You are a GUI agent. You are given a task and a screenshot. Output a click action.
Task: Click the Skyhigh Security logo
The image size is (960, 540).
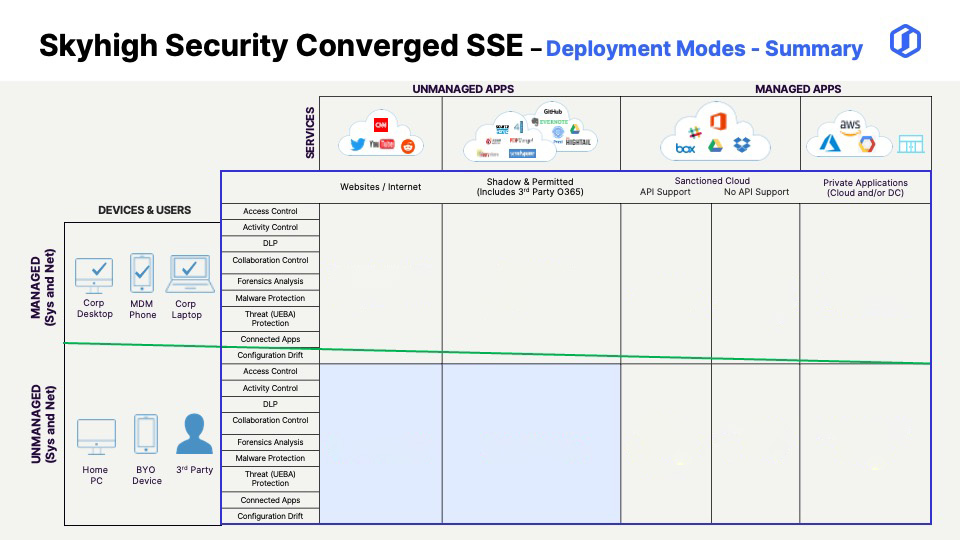coord(905,41)
